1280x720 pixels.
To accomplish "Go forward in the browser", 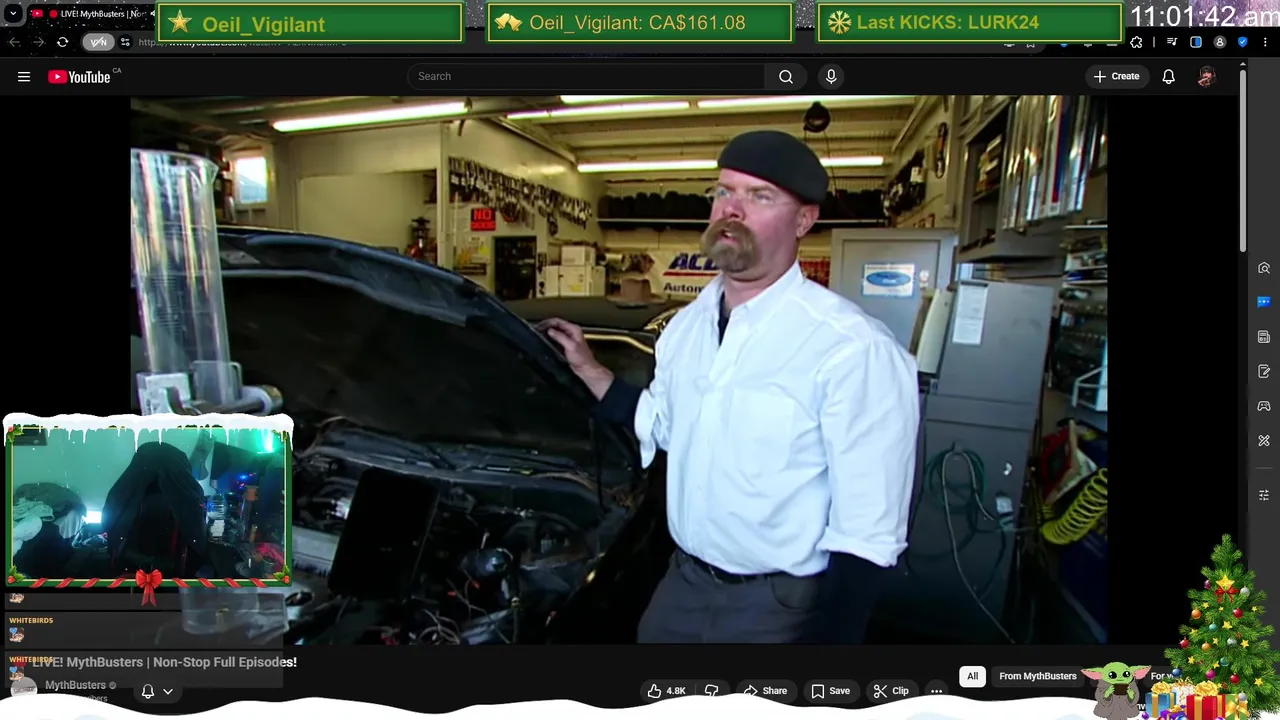I will [38, 42].
